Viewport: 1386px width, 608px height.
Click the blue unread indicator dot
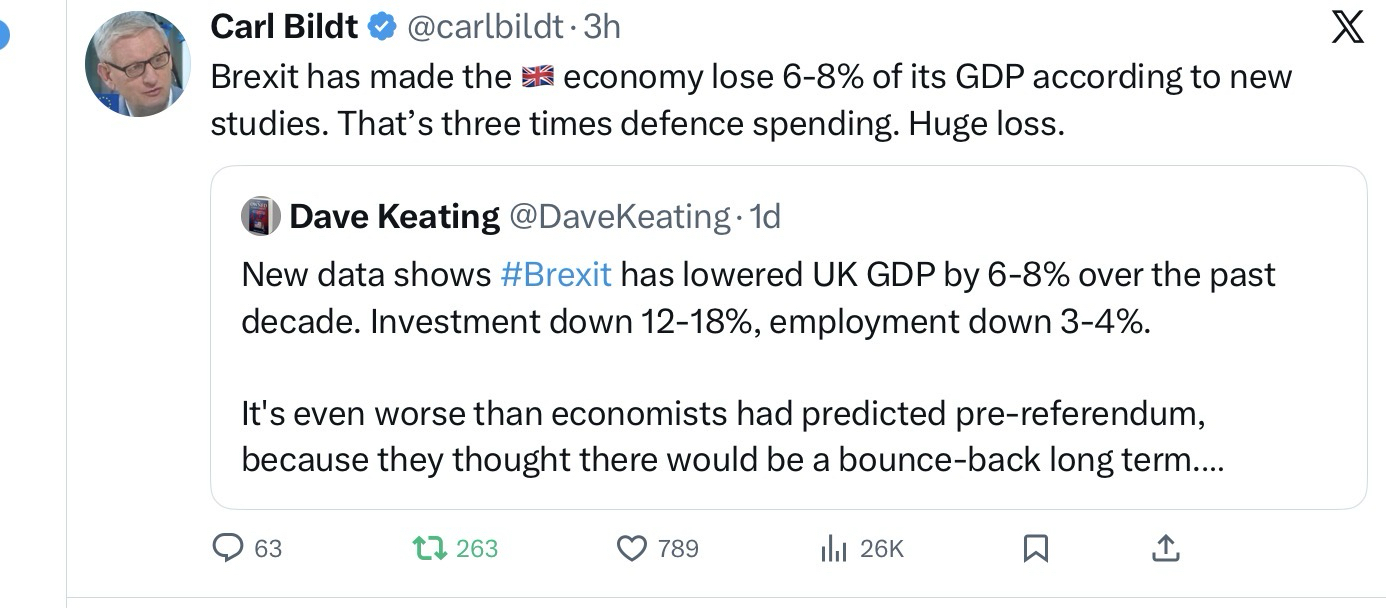(3, 36)
